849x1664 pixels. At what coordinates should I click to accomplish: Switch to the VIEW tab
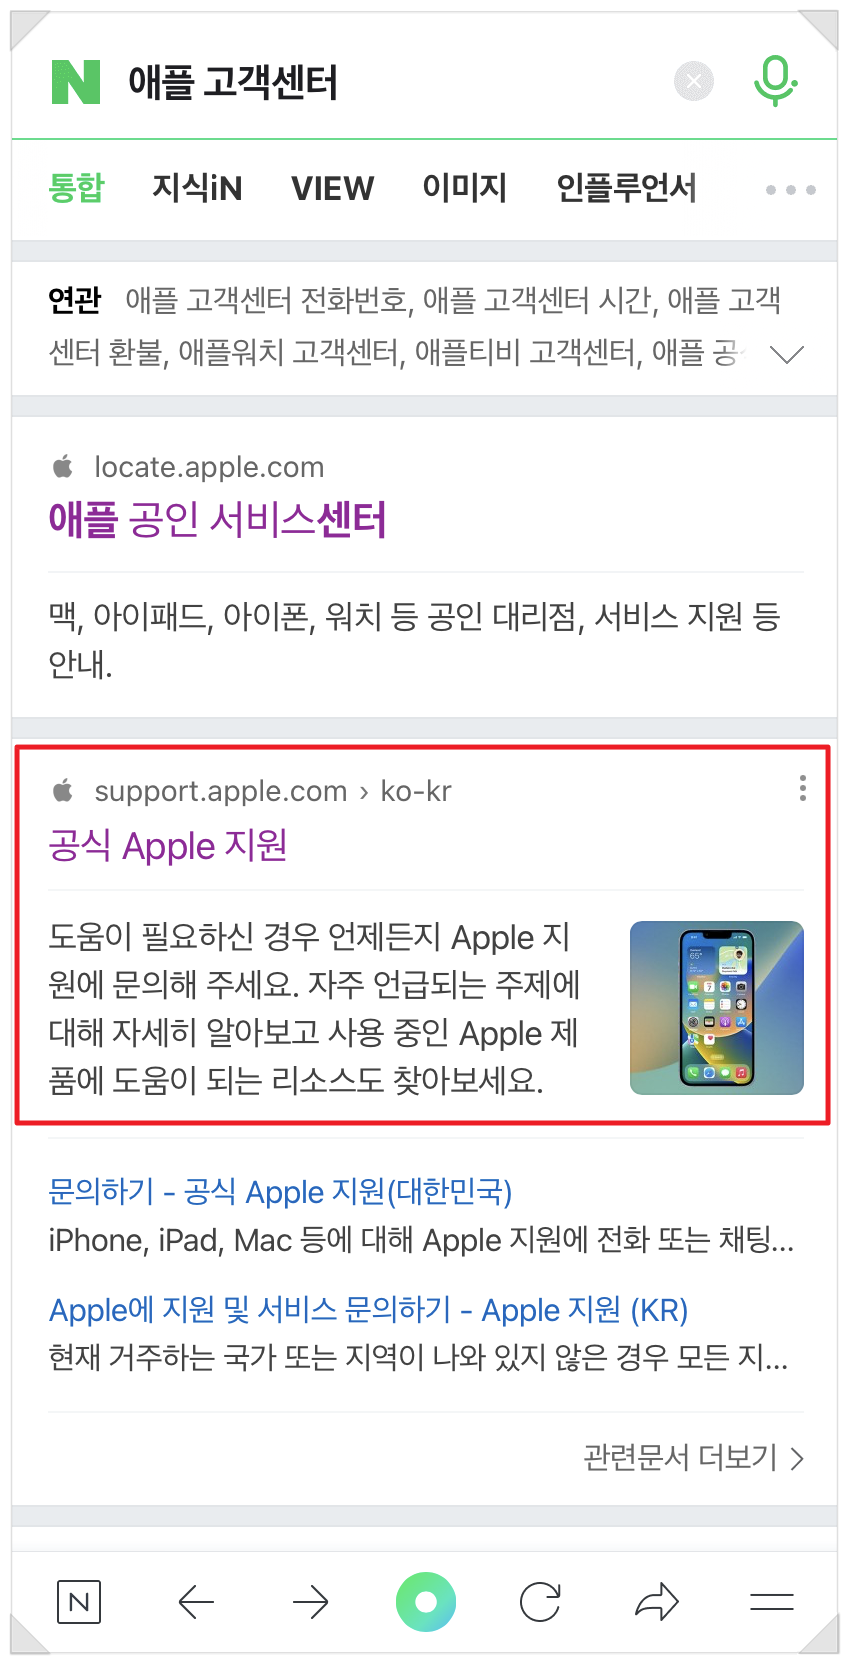332,188
